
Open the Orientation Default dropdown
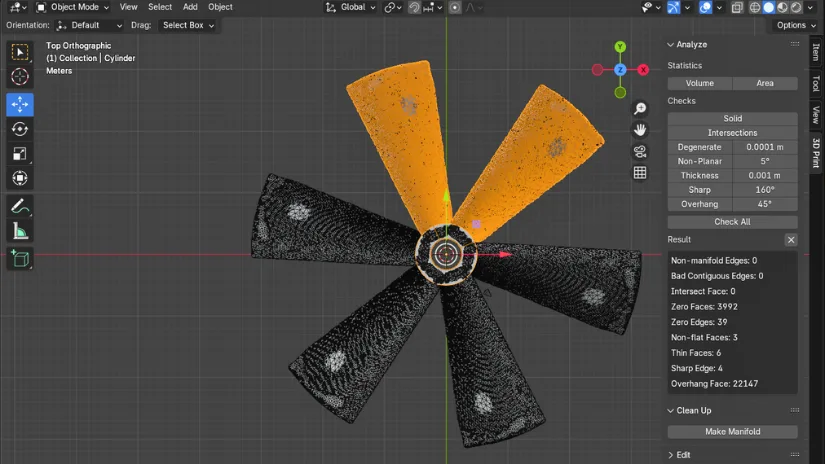[x=89, y=25]
